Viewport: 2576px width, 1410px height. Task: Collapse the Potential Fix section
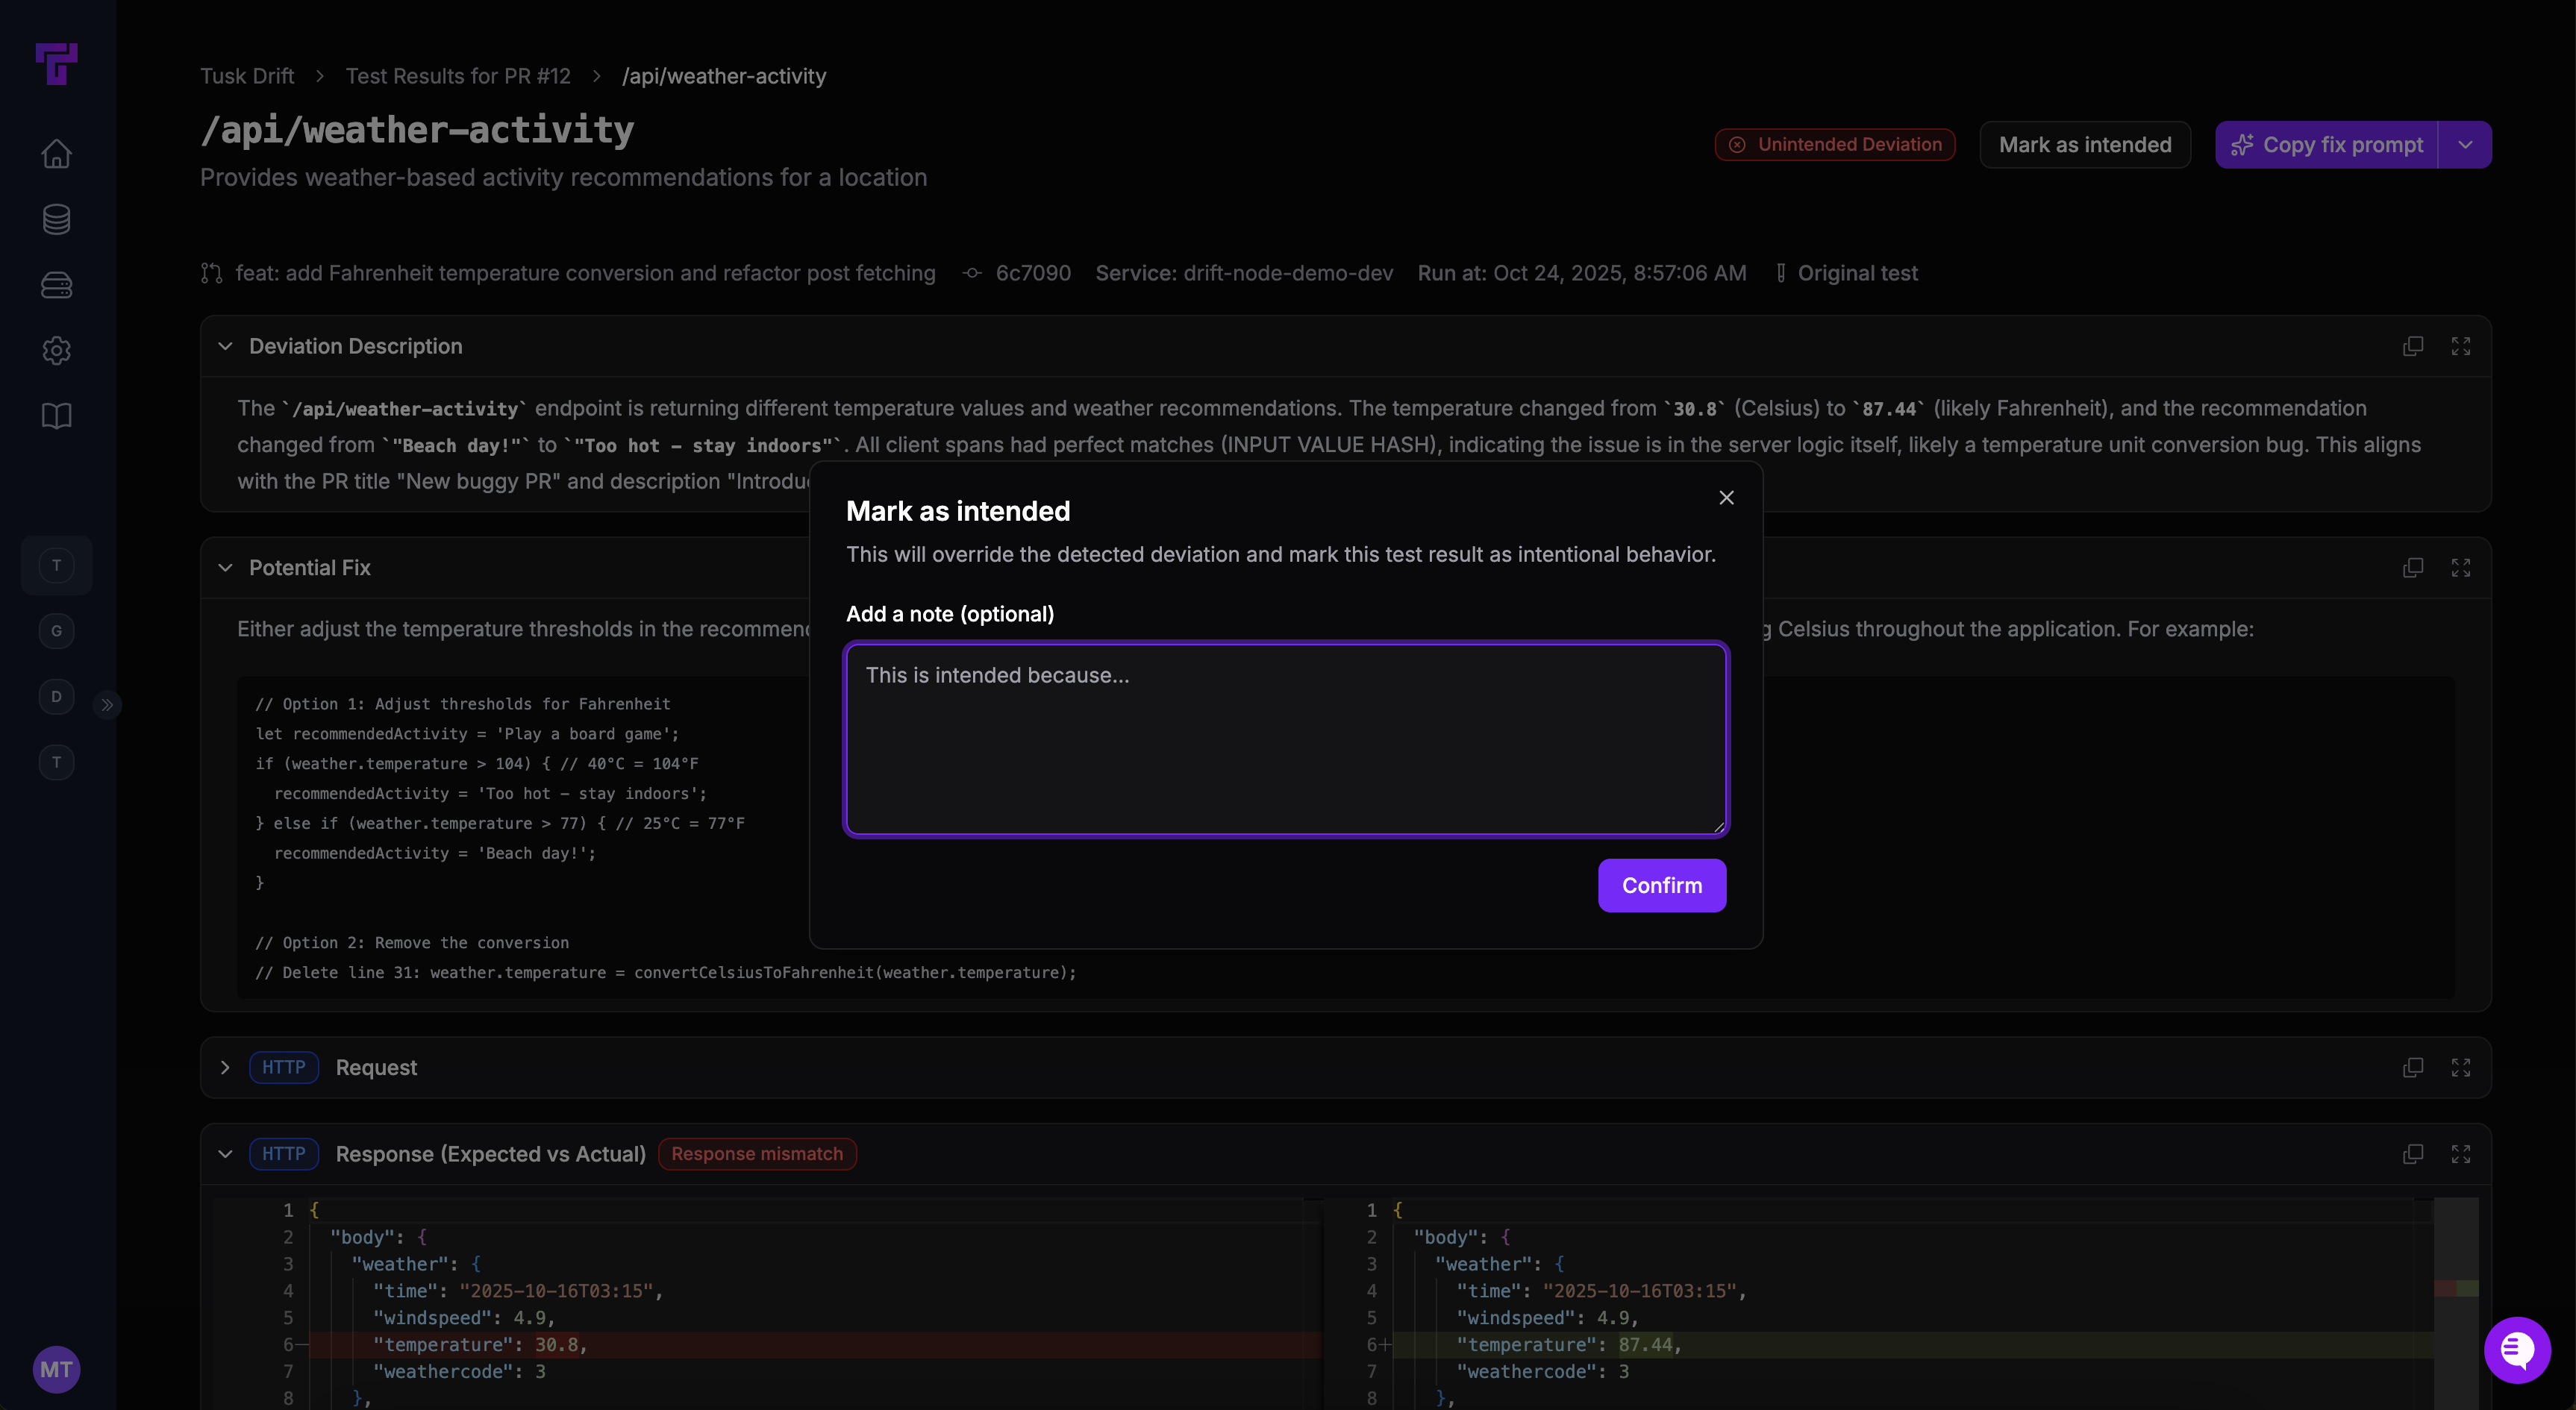pyautogui.click(x=226, y=567)
